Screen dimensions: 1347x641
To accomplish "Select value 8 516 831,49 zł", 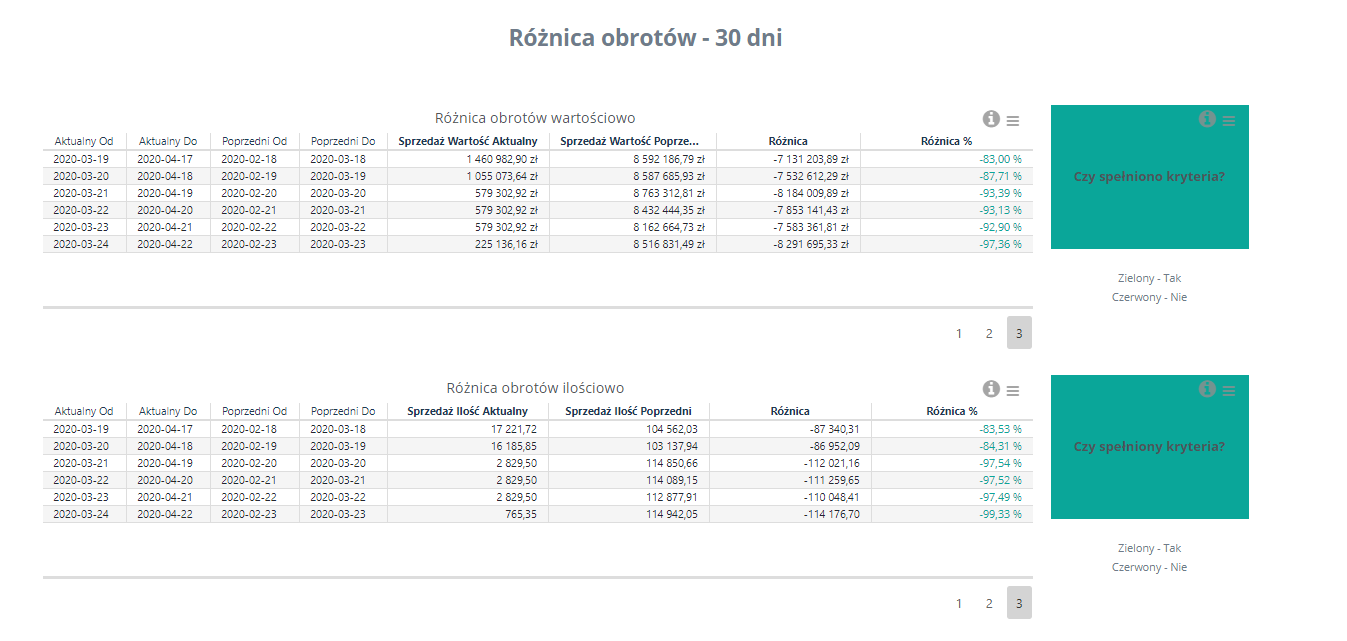I will [x=669, y=244].
